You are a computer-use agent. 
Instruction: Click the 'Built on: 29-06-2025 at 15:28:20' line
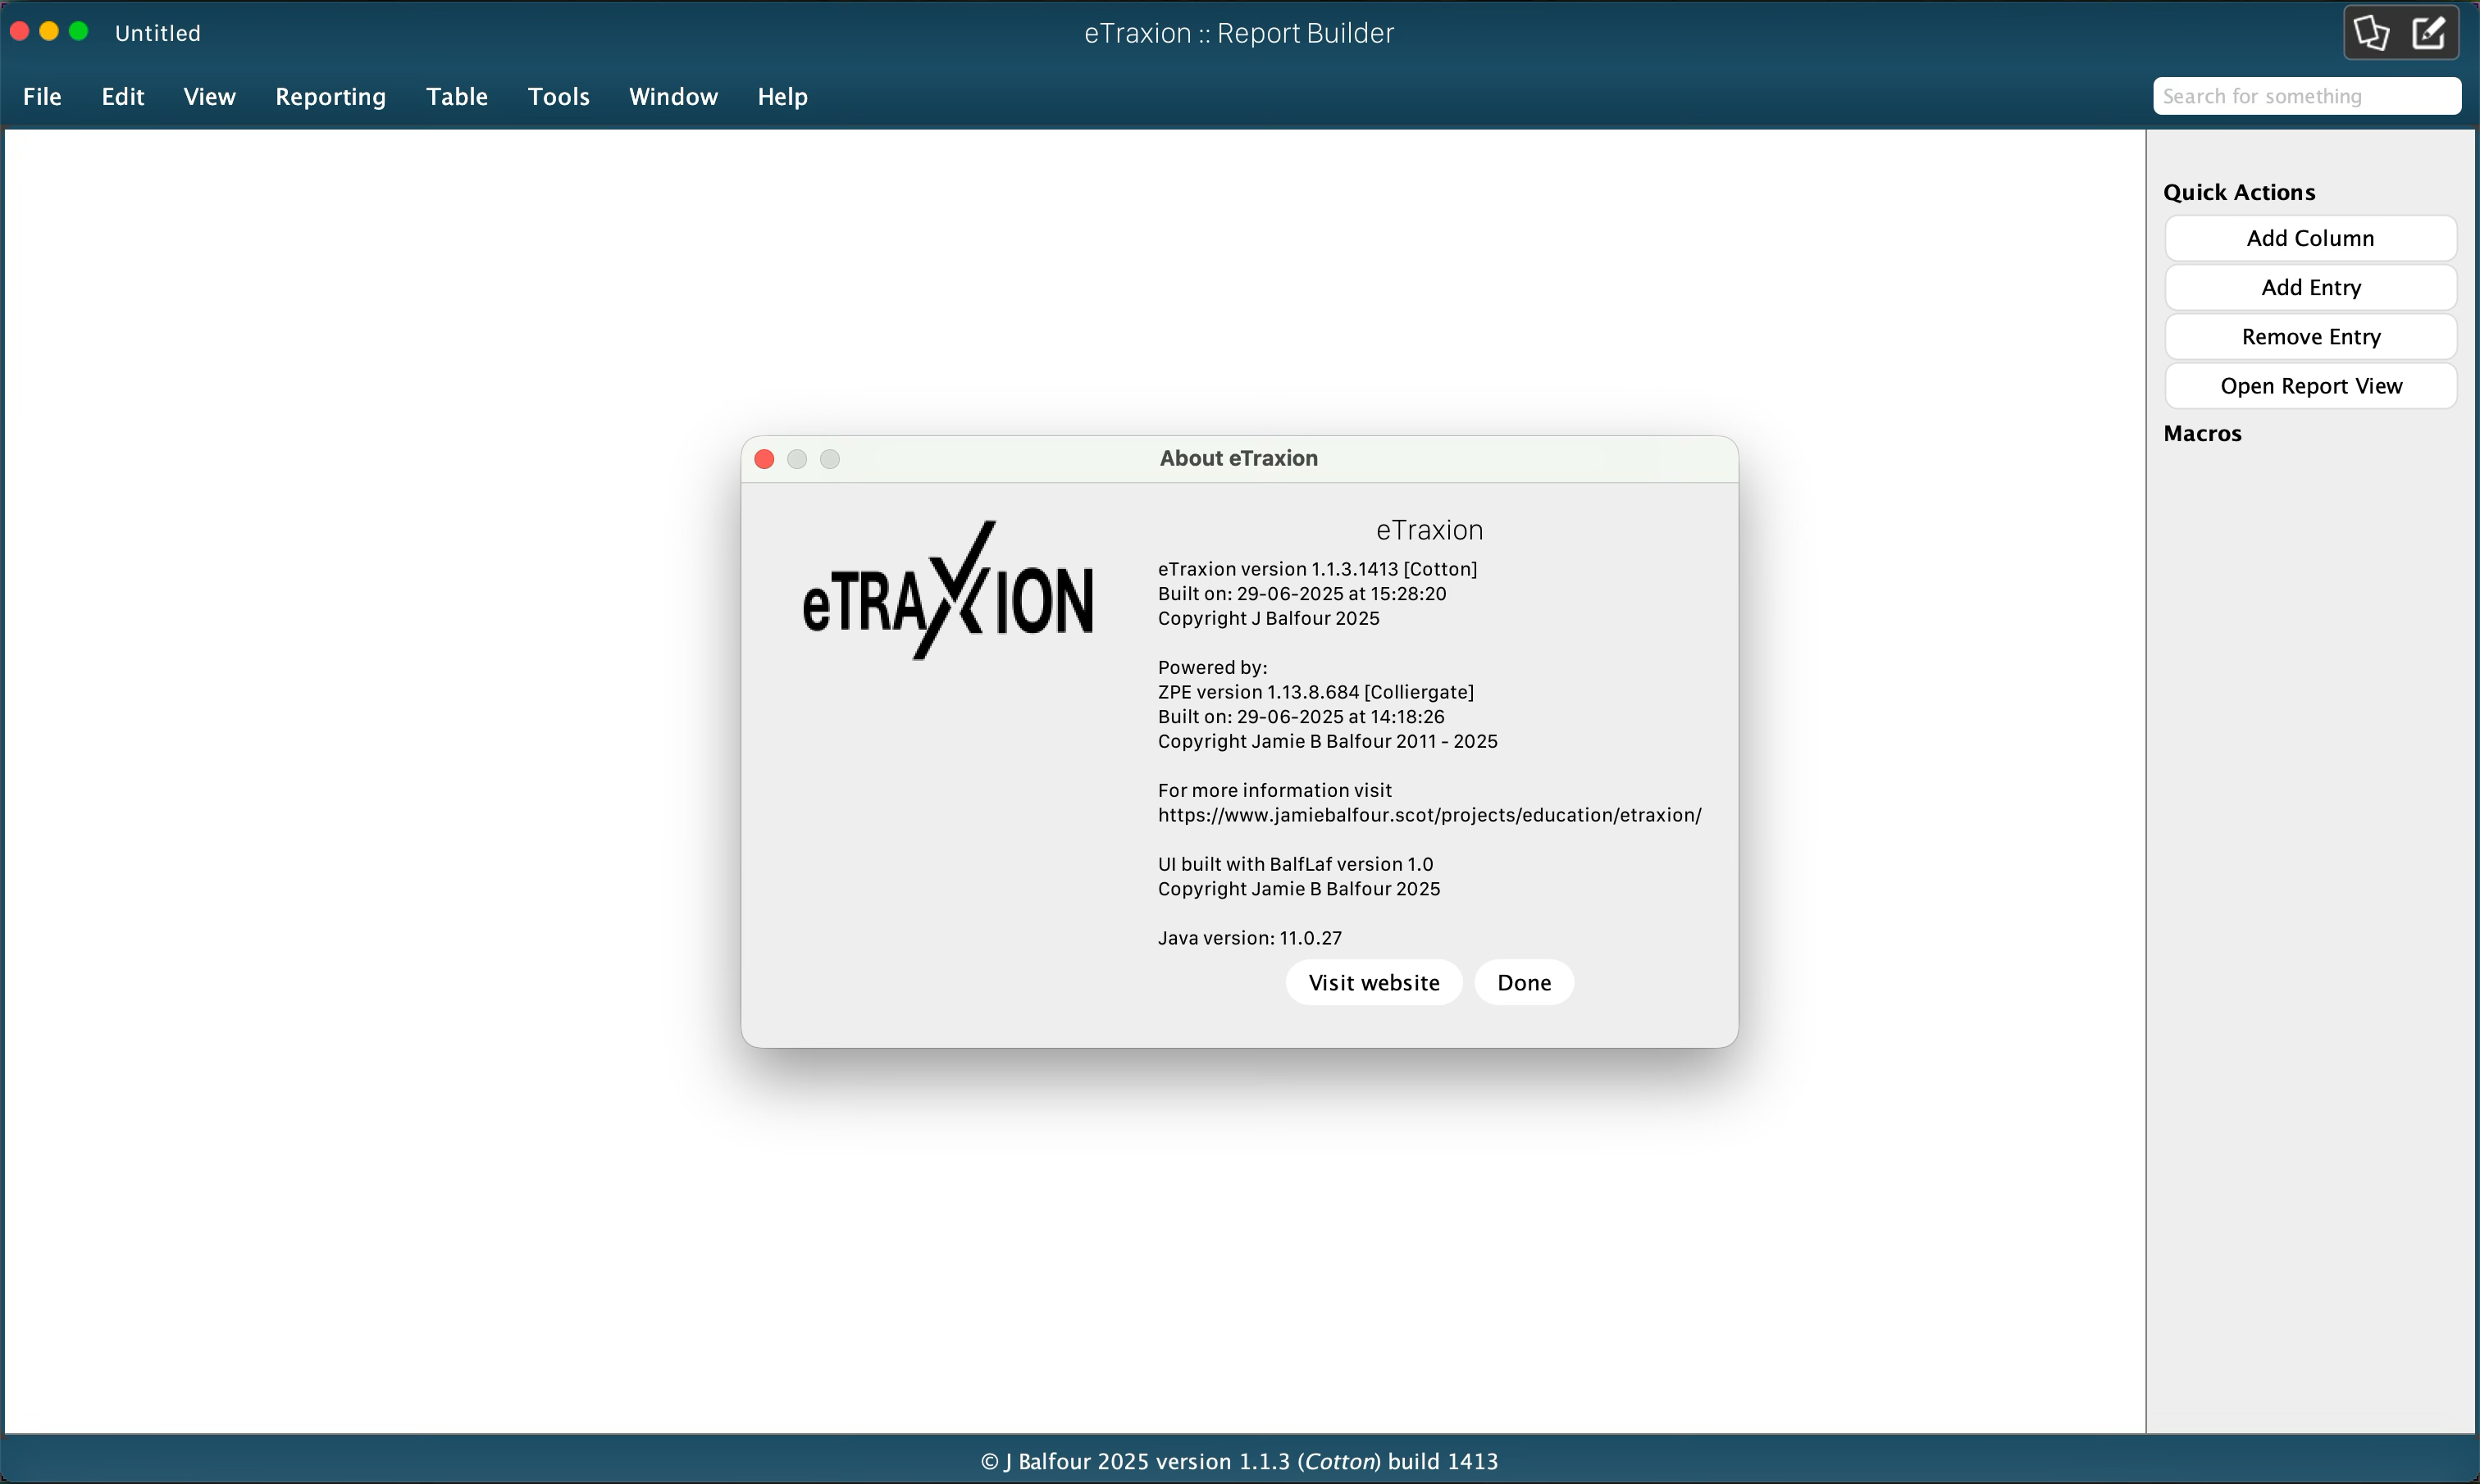[x=1302, y=594]
